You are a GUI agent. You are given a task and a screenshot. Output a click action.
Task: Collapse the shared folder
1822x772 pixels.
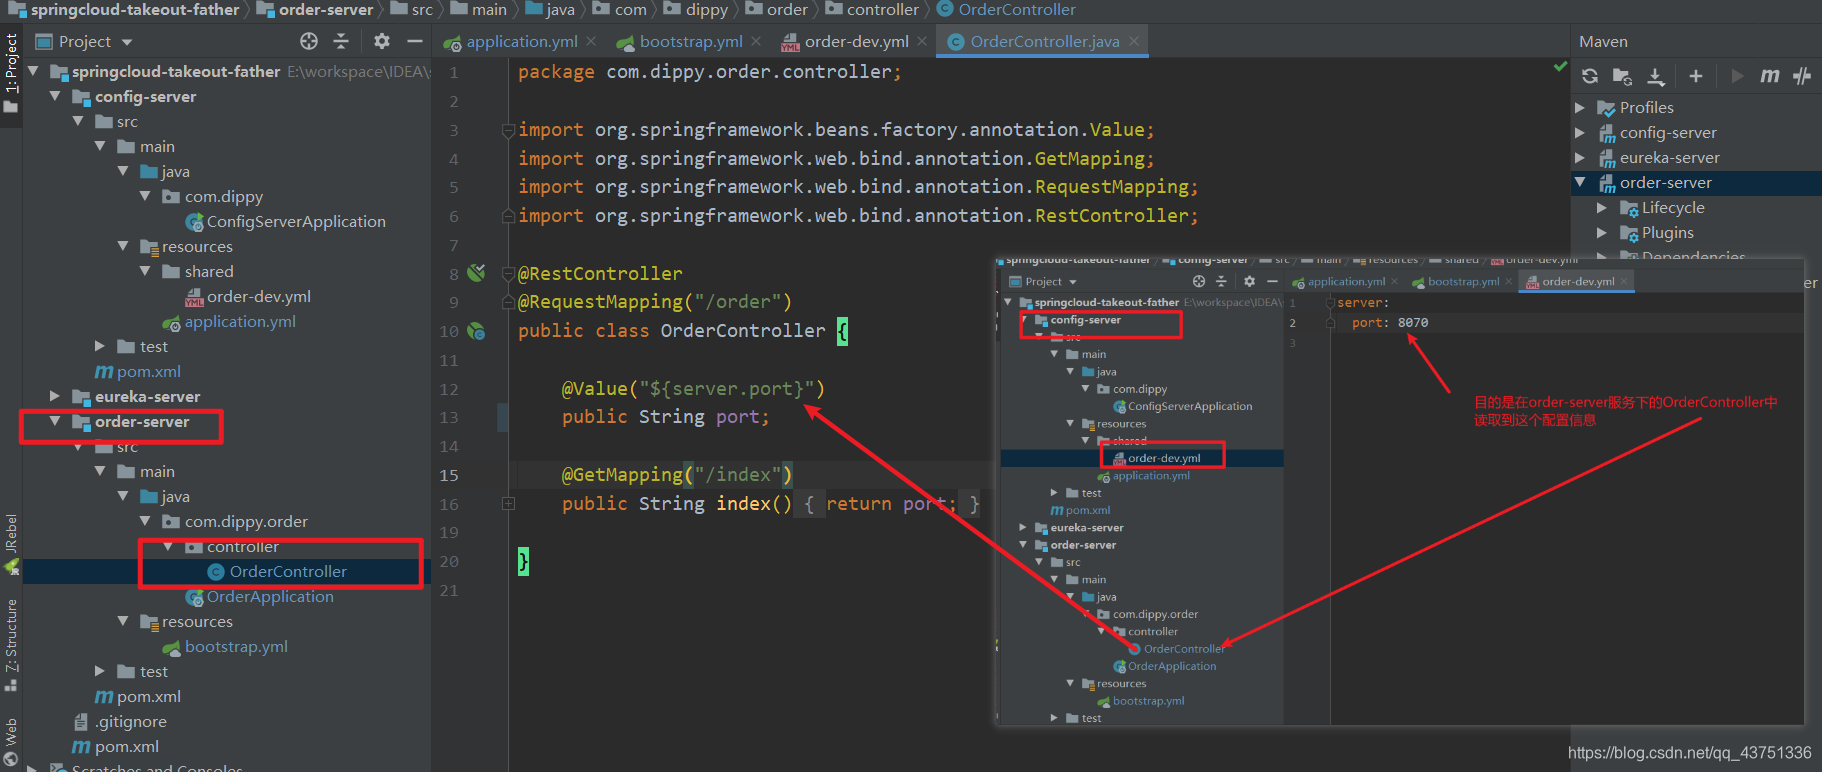click(145, 271)
